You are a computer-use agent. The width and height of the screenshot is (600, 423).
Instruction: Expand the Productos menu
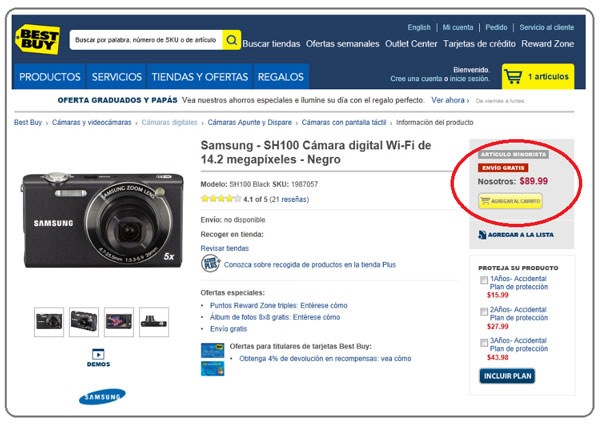[50, 77]
